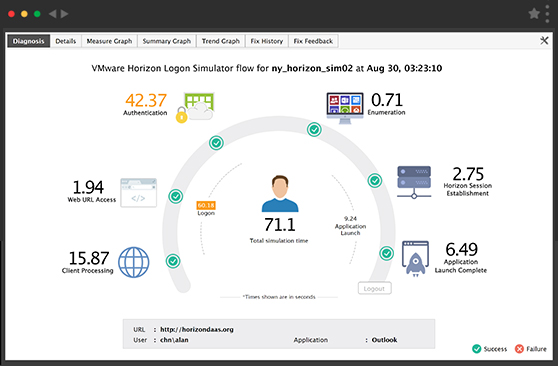The image size is (558, 366).
Task: Select the checkmark beside Horizon Session Establishment
Action: click(x=375, y=181)
